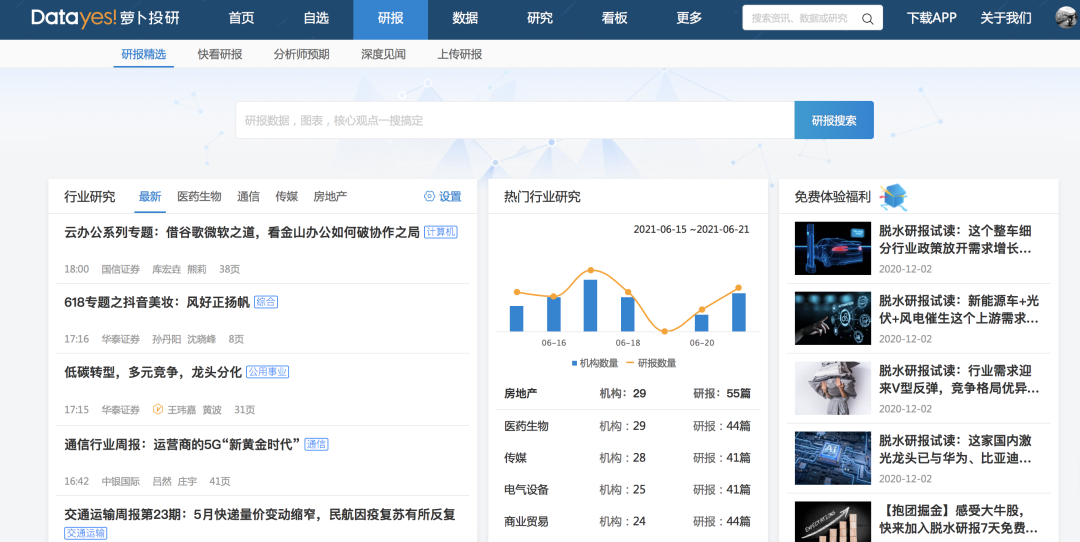The image size is (1080, 542).
Task: Open 数据 in the top navigation
Action: (465, 19)
